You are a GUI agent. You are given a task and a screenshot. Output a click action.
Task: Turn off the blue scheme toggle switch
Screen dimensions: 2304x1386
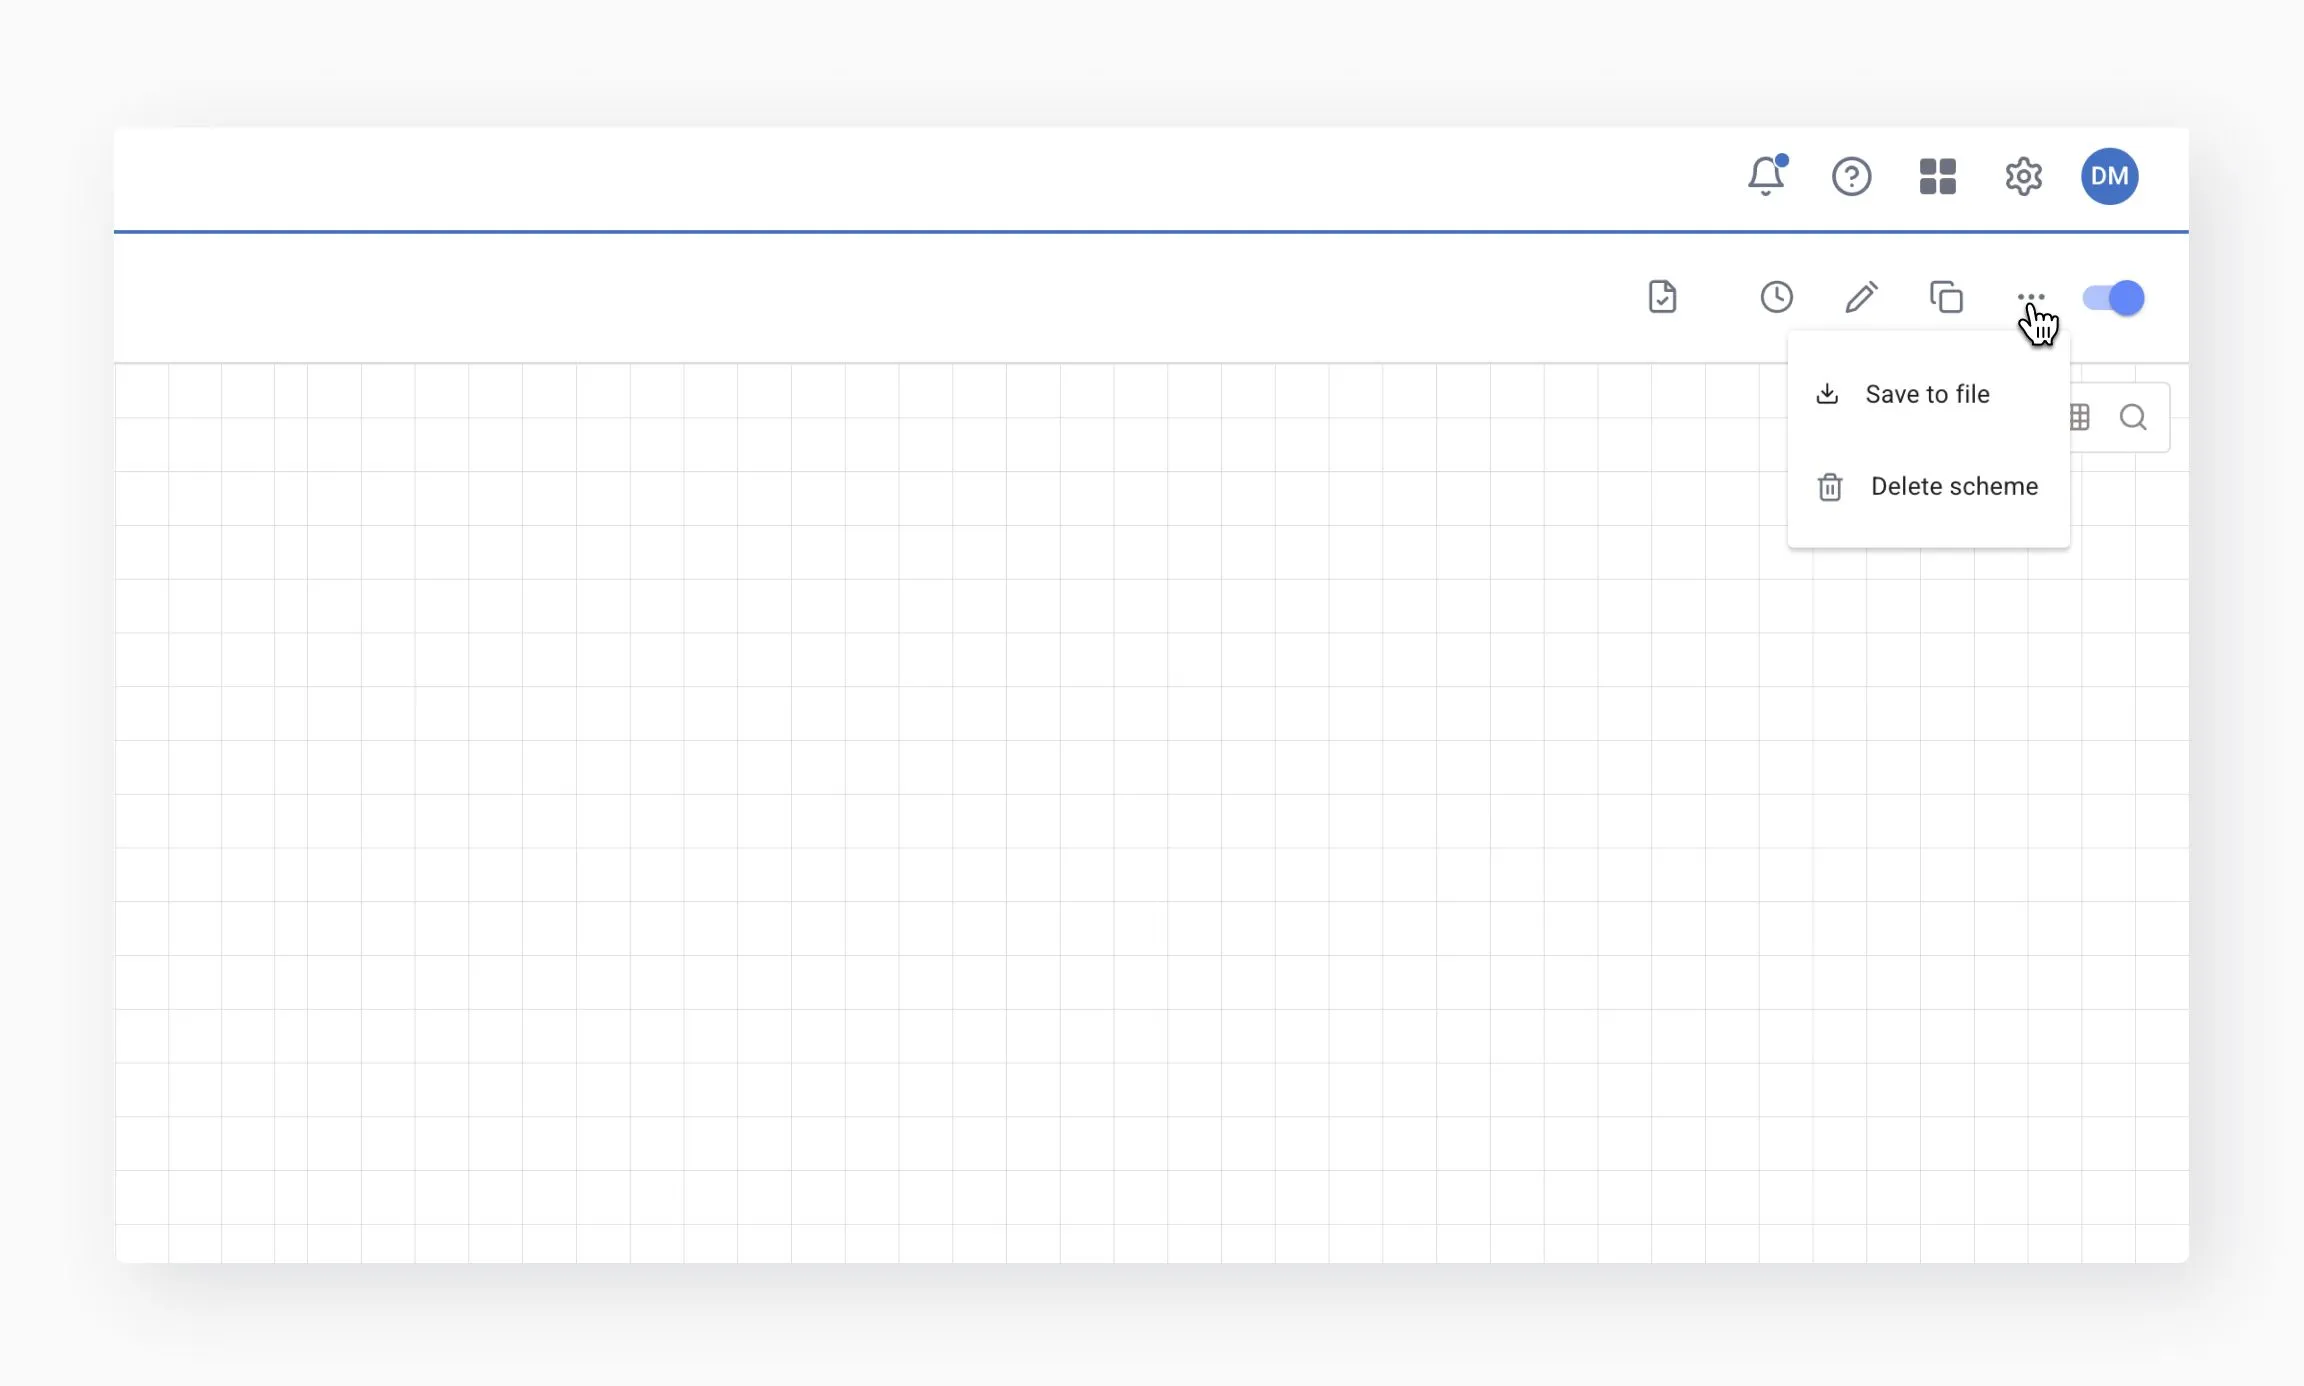(x=2113, y=298)
